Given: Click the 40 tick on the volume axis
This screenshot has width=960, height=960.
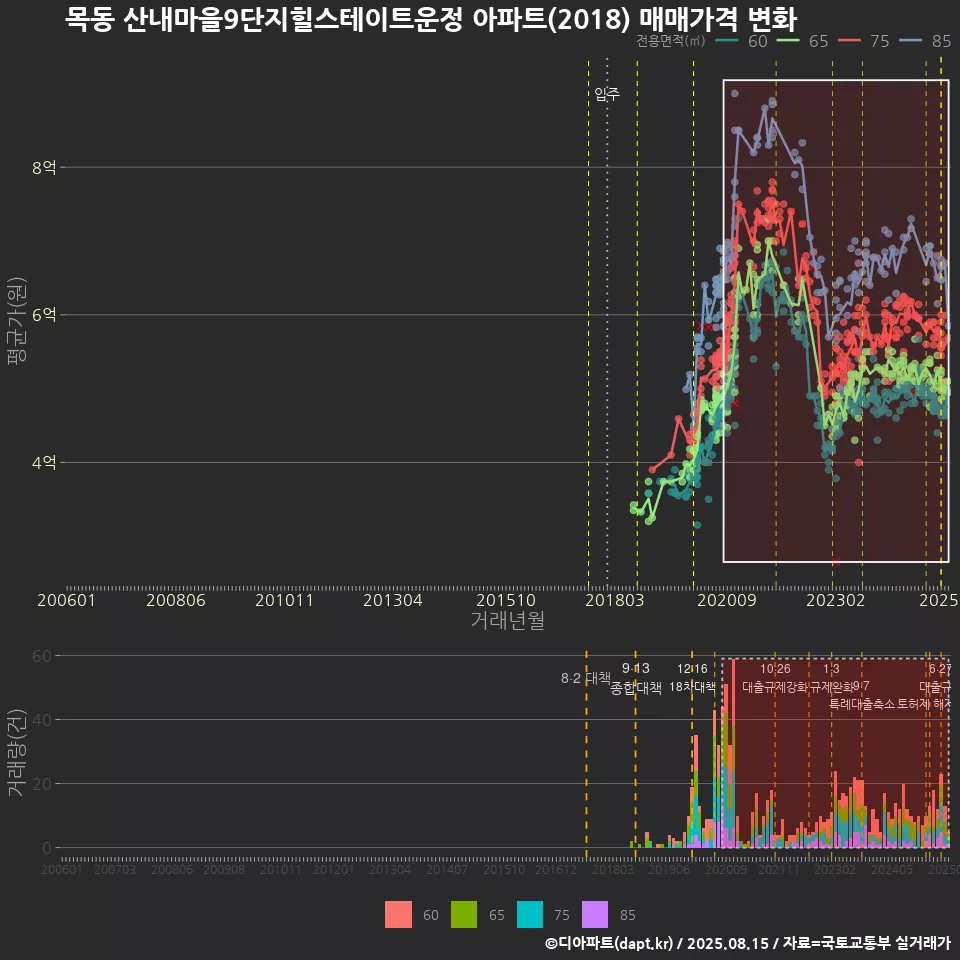Looking at the screenshot, I should [42, 719].
